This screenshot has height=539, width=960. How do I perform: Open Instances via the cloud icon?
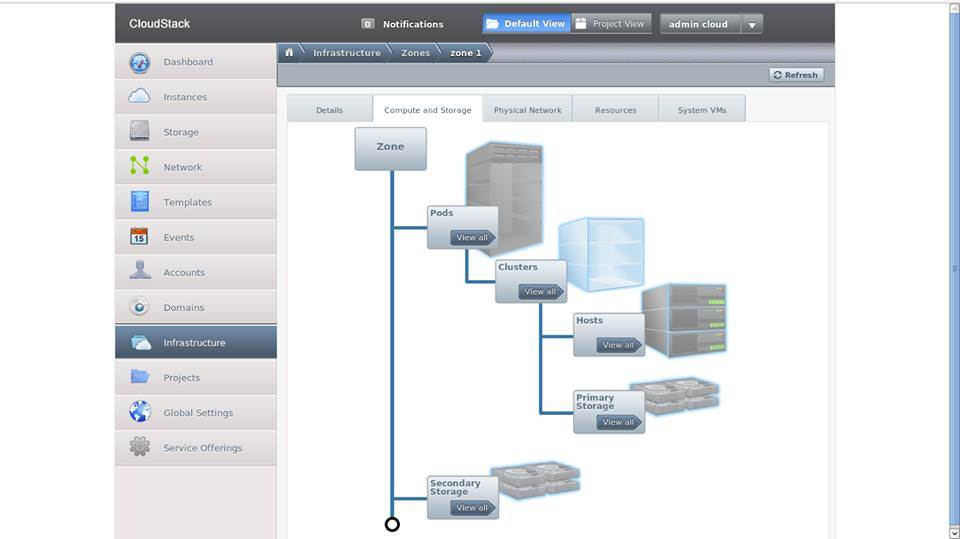[x=139, y=97]
